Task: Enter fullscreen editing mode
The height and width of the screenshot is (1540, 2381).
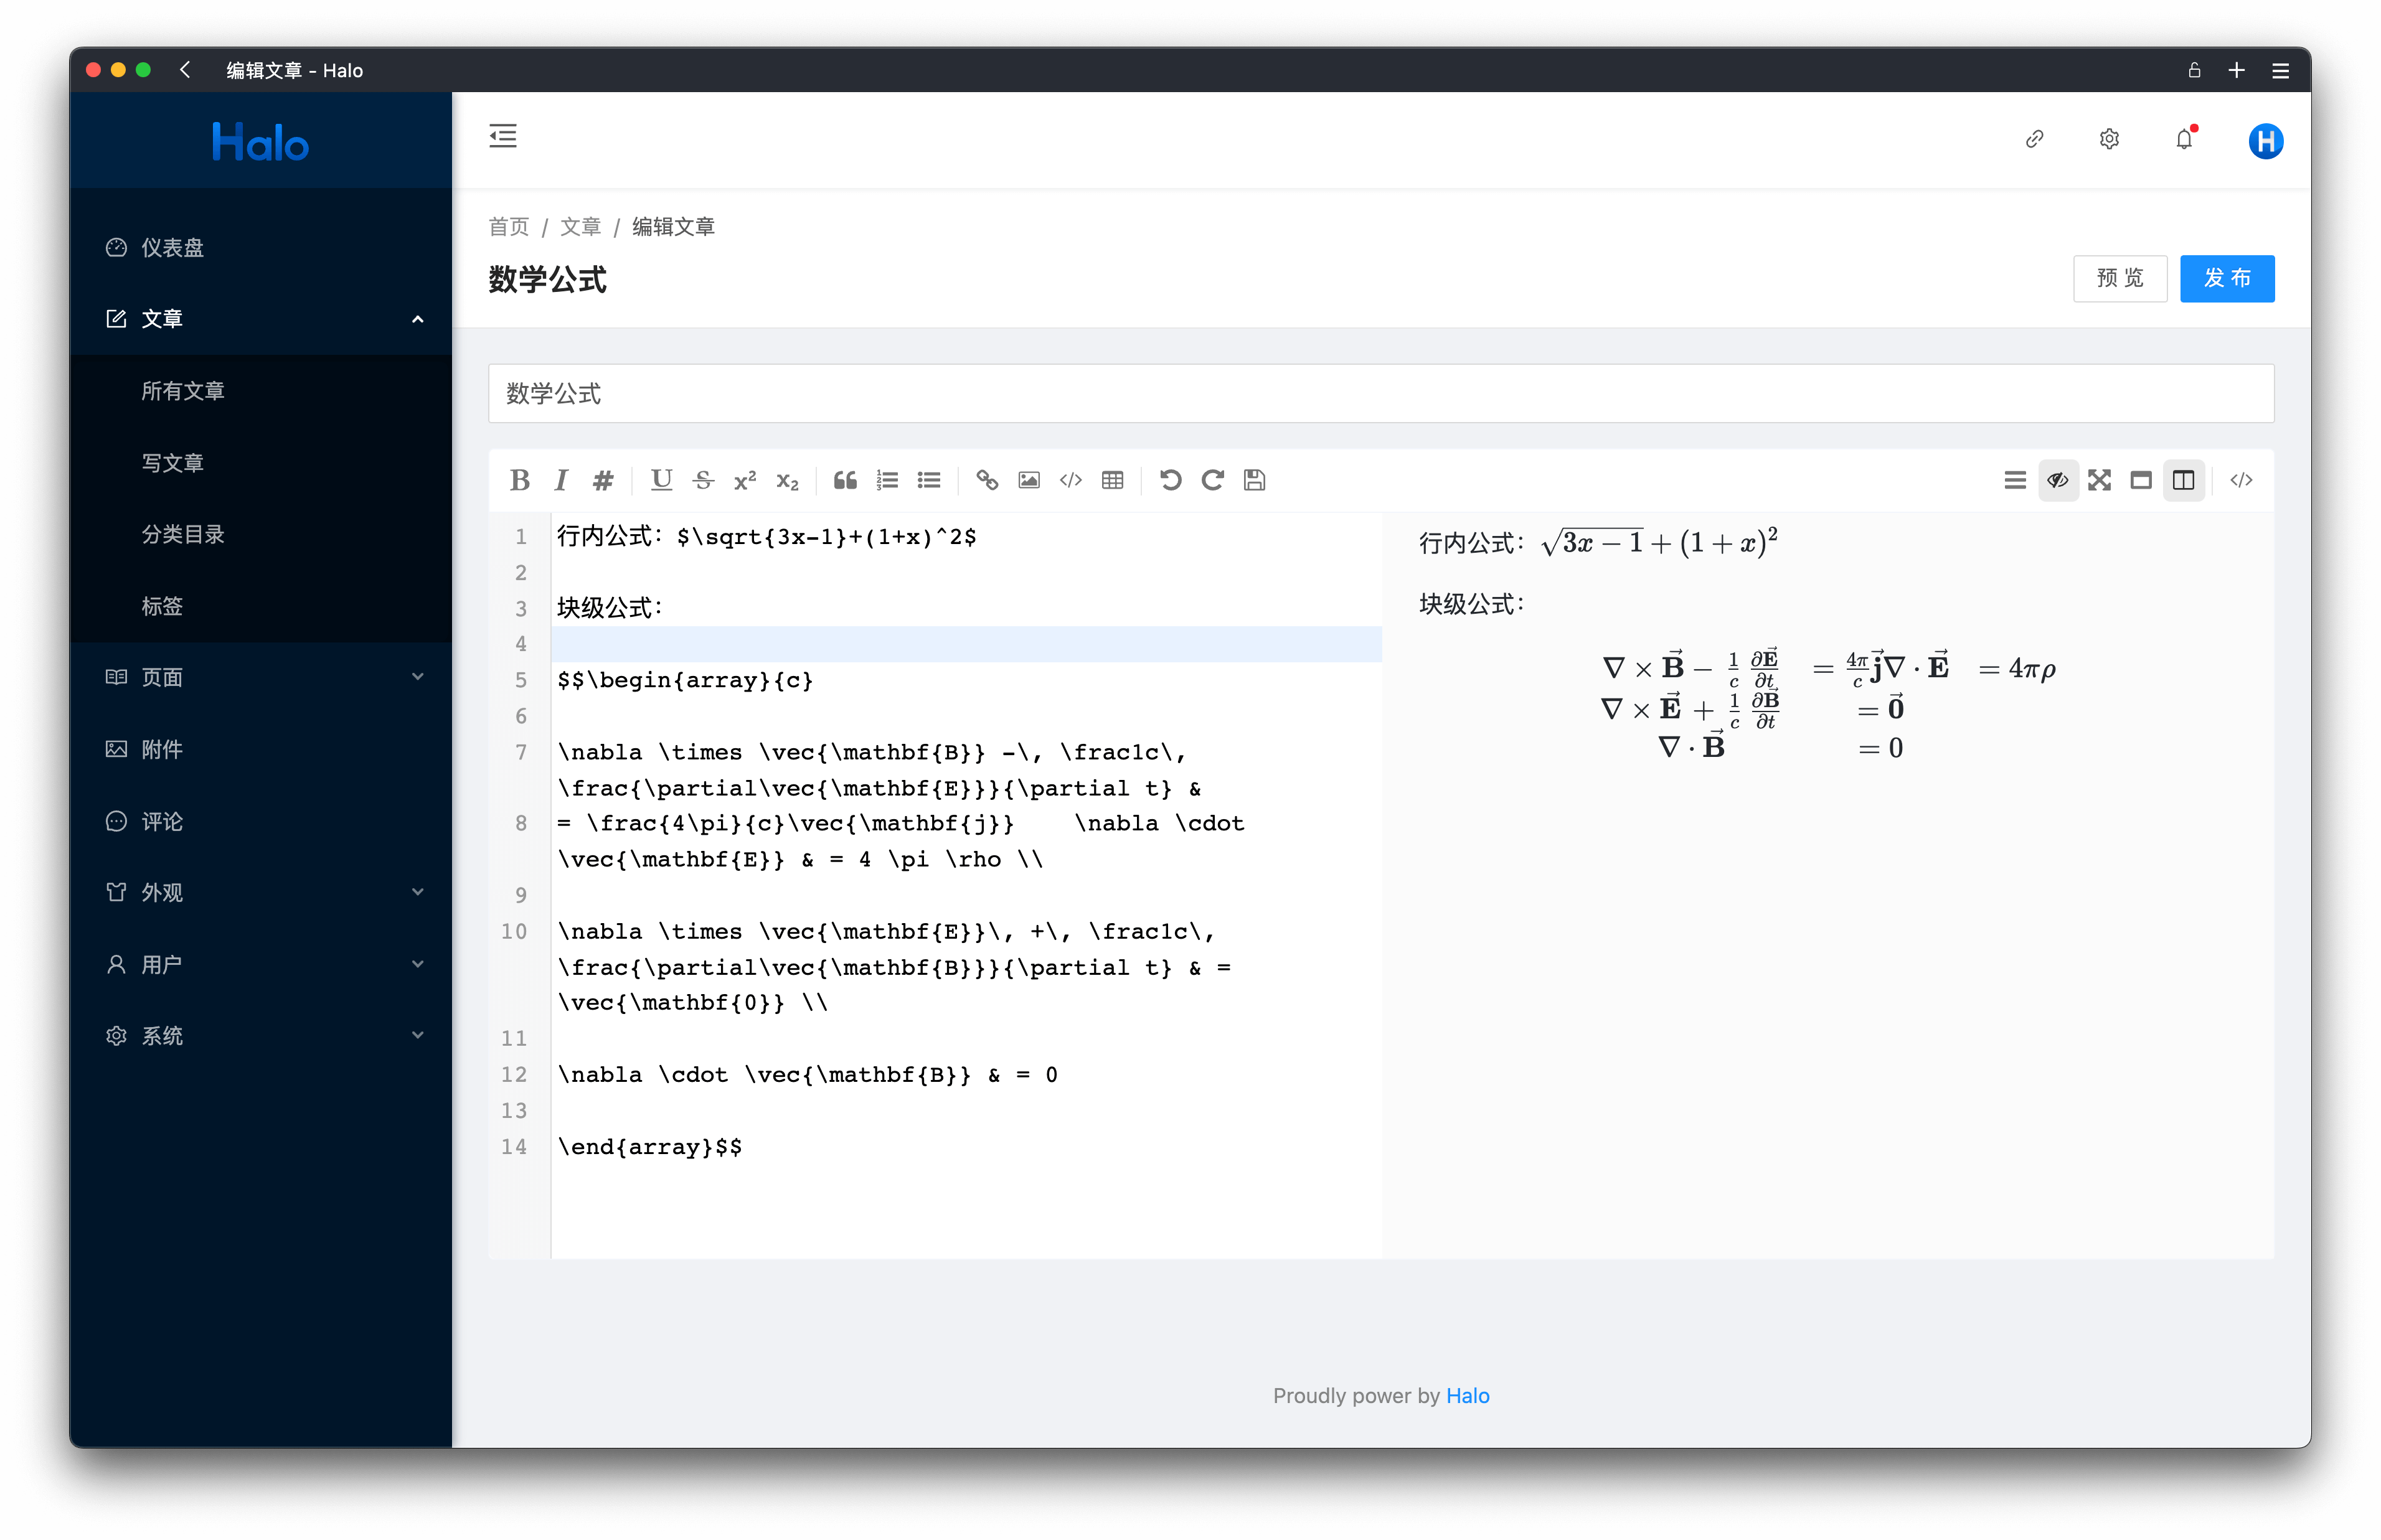Action: [x=2100, y=480]
